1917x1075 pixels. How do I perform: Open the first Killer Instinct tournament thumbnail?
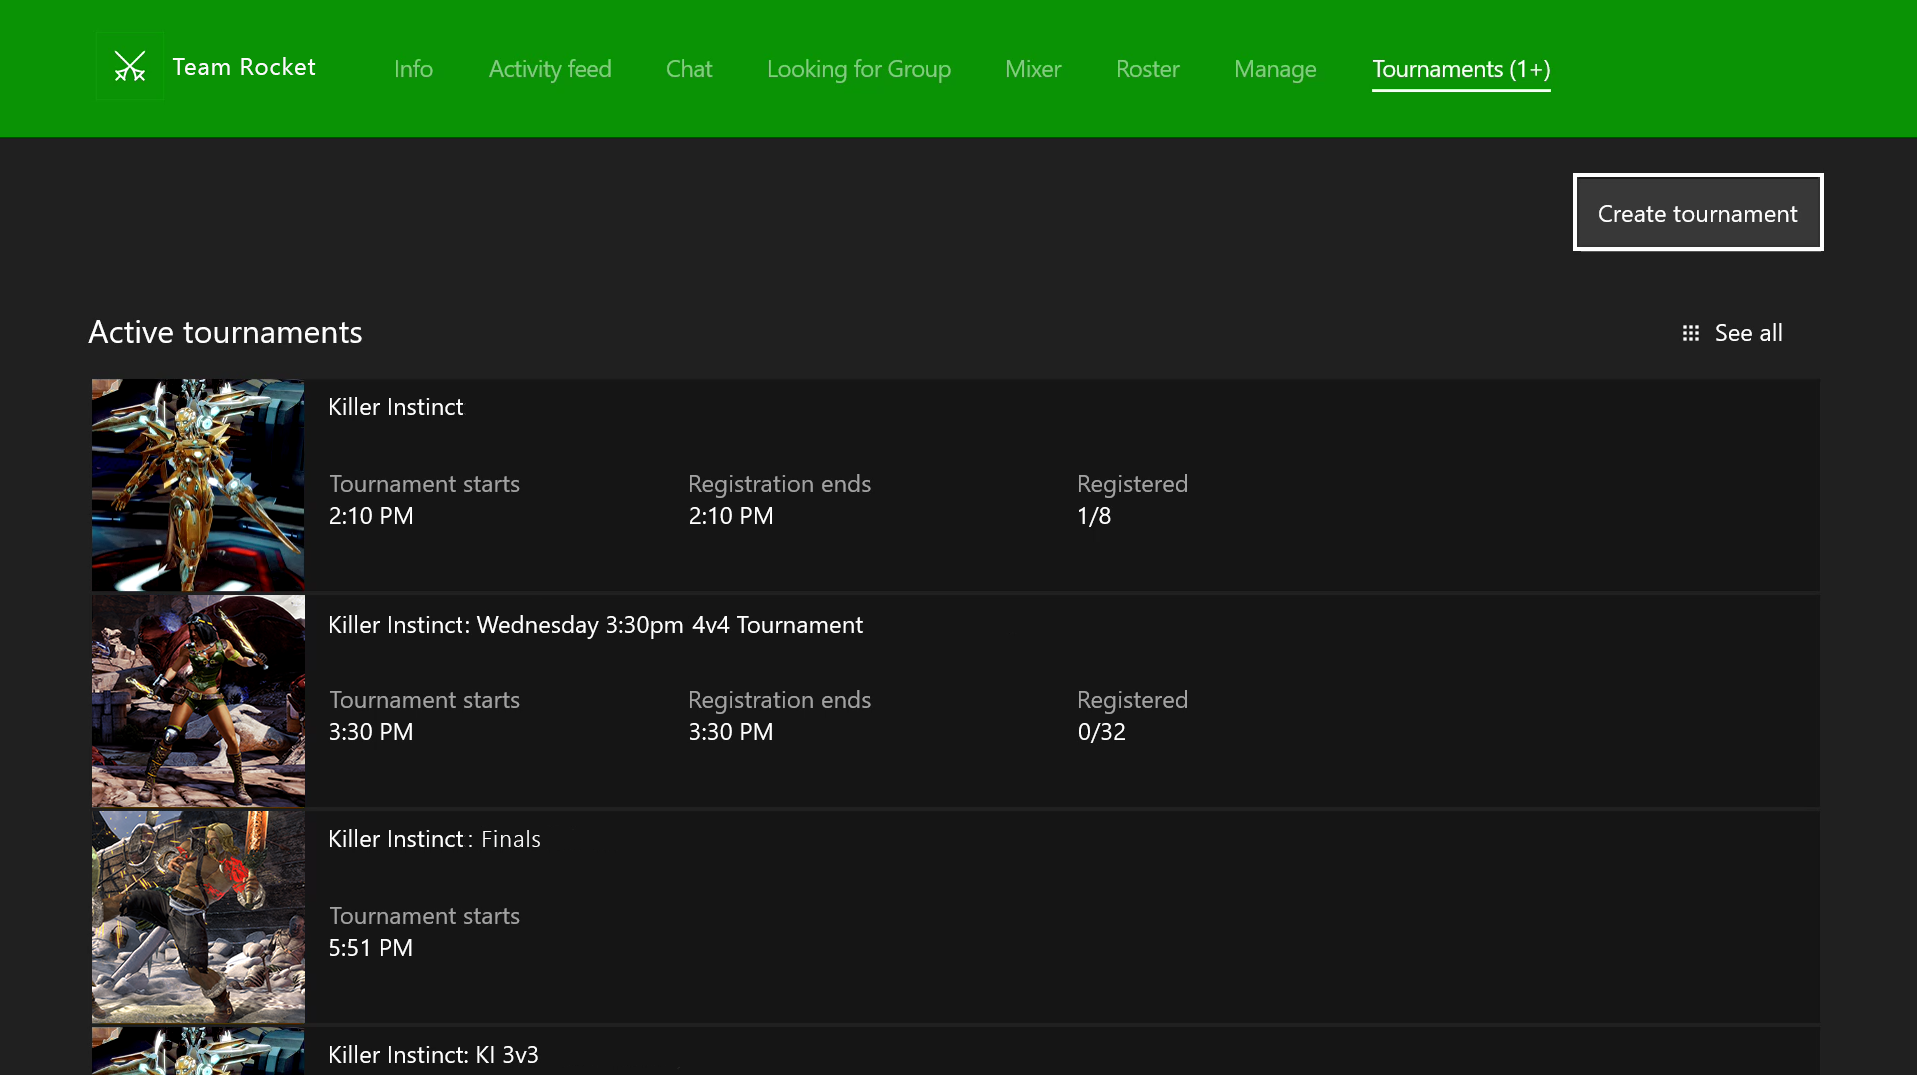click(198, 485)
